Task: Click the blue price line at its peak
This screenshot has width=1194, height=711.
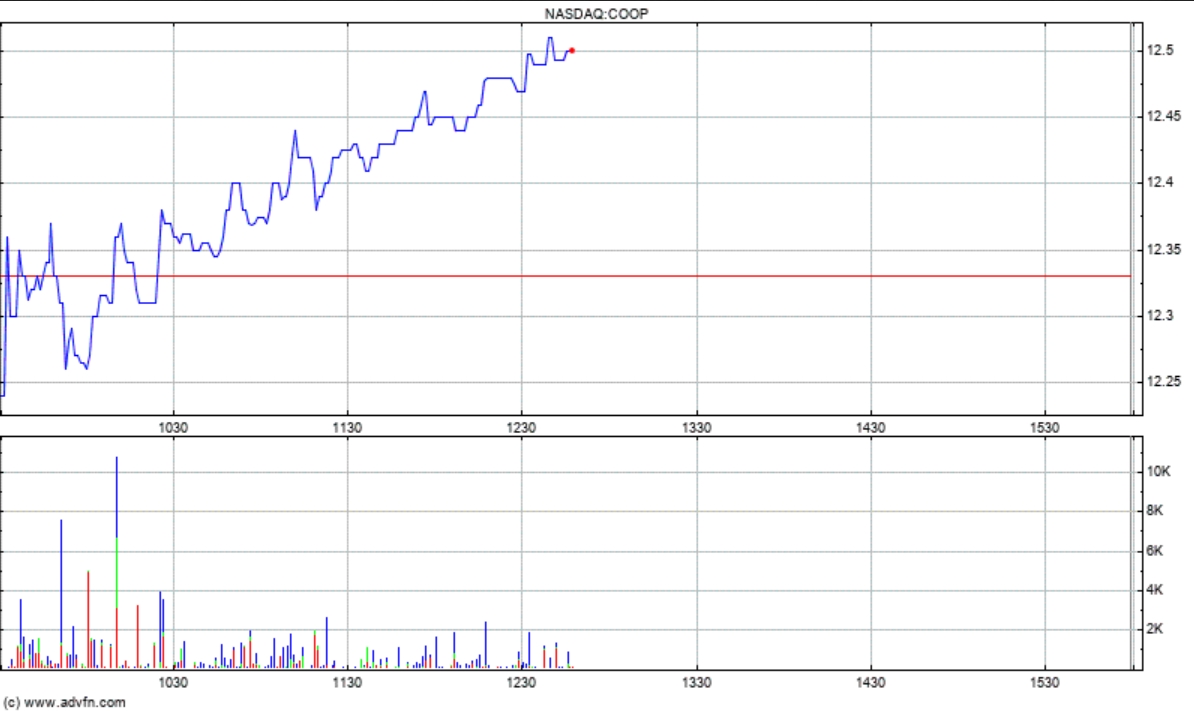Action: [552, 38]
